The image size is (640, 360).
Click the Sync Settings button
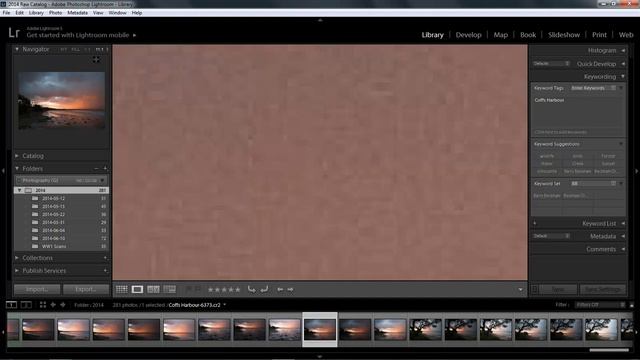[x=602, y=289]
